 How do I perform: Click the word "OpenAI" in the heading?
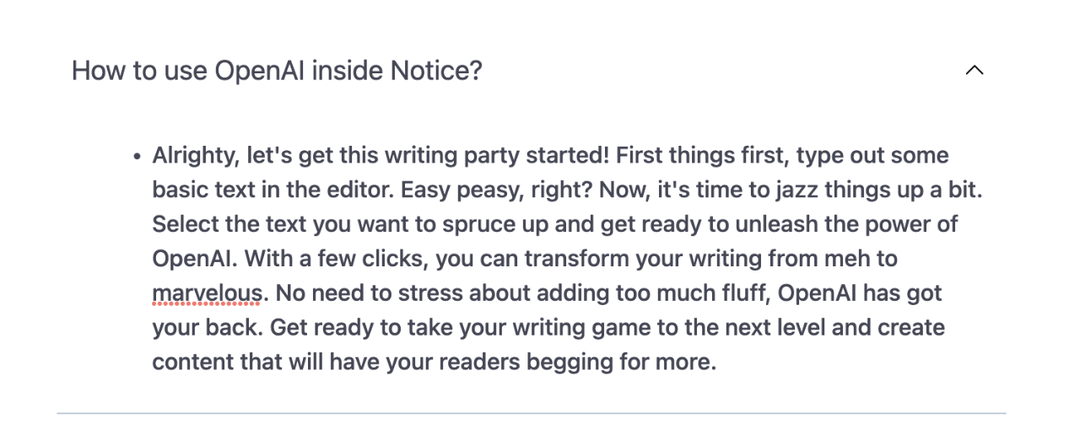click(260, 71)
